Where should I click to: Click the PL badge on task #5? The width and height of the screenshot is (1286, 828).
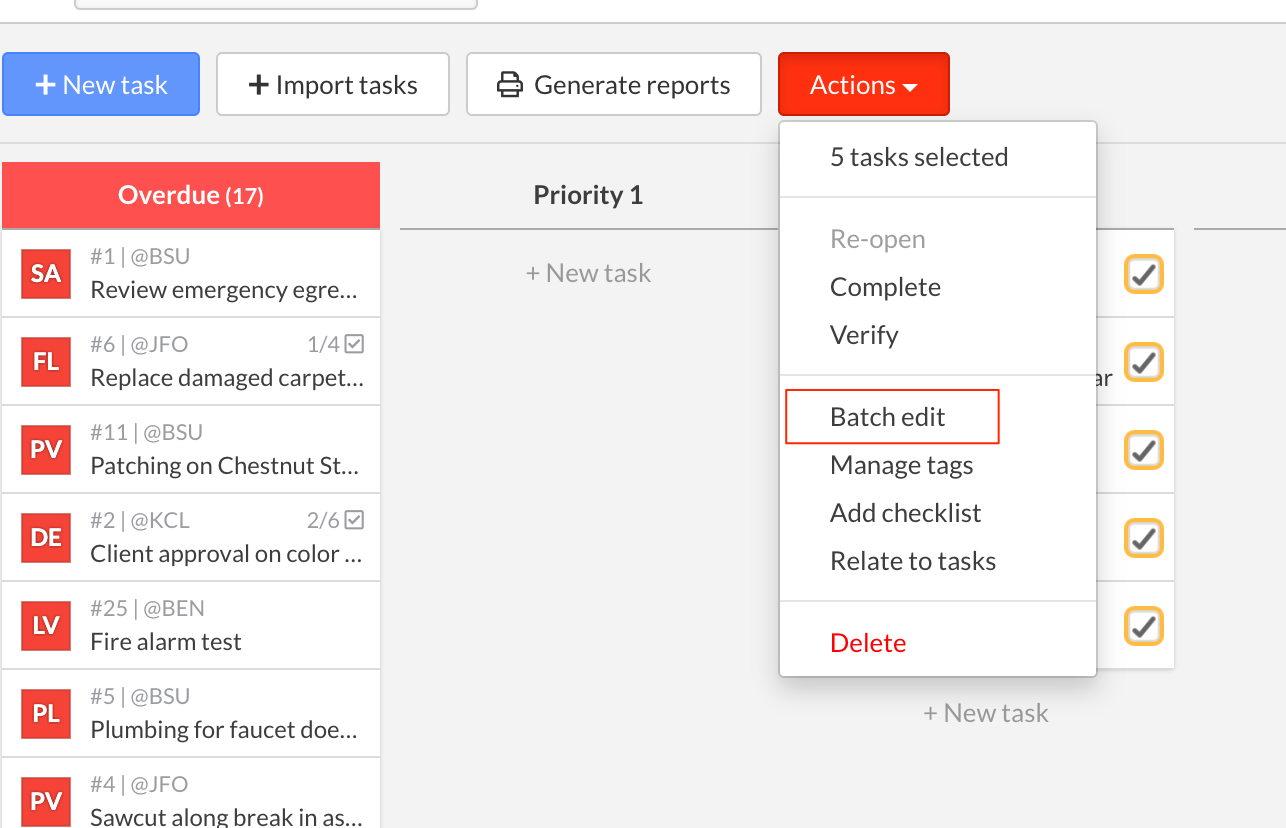46,714
